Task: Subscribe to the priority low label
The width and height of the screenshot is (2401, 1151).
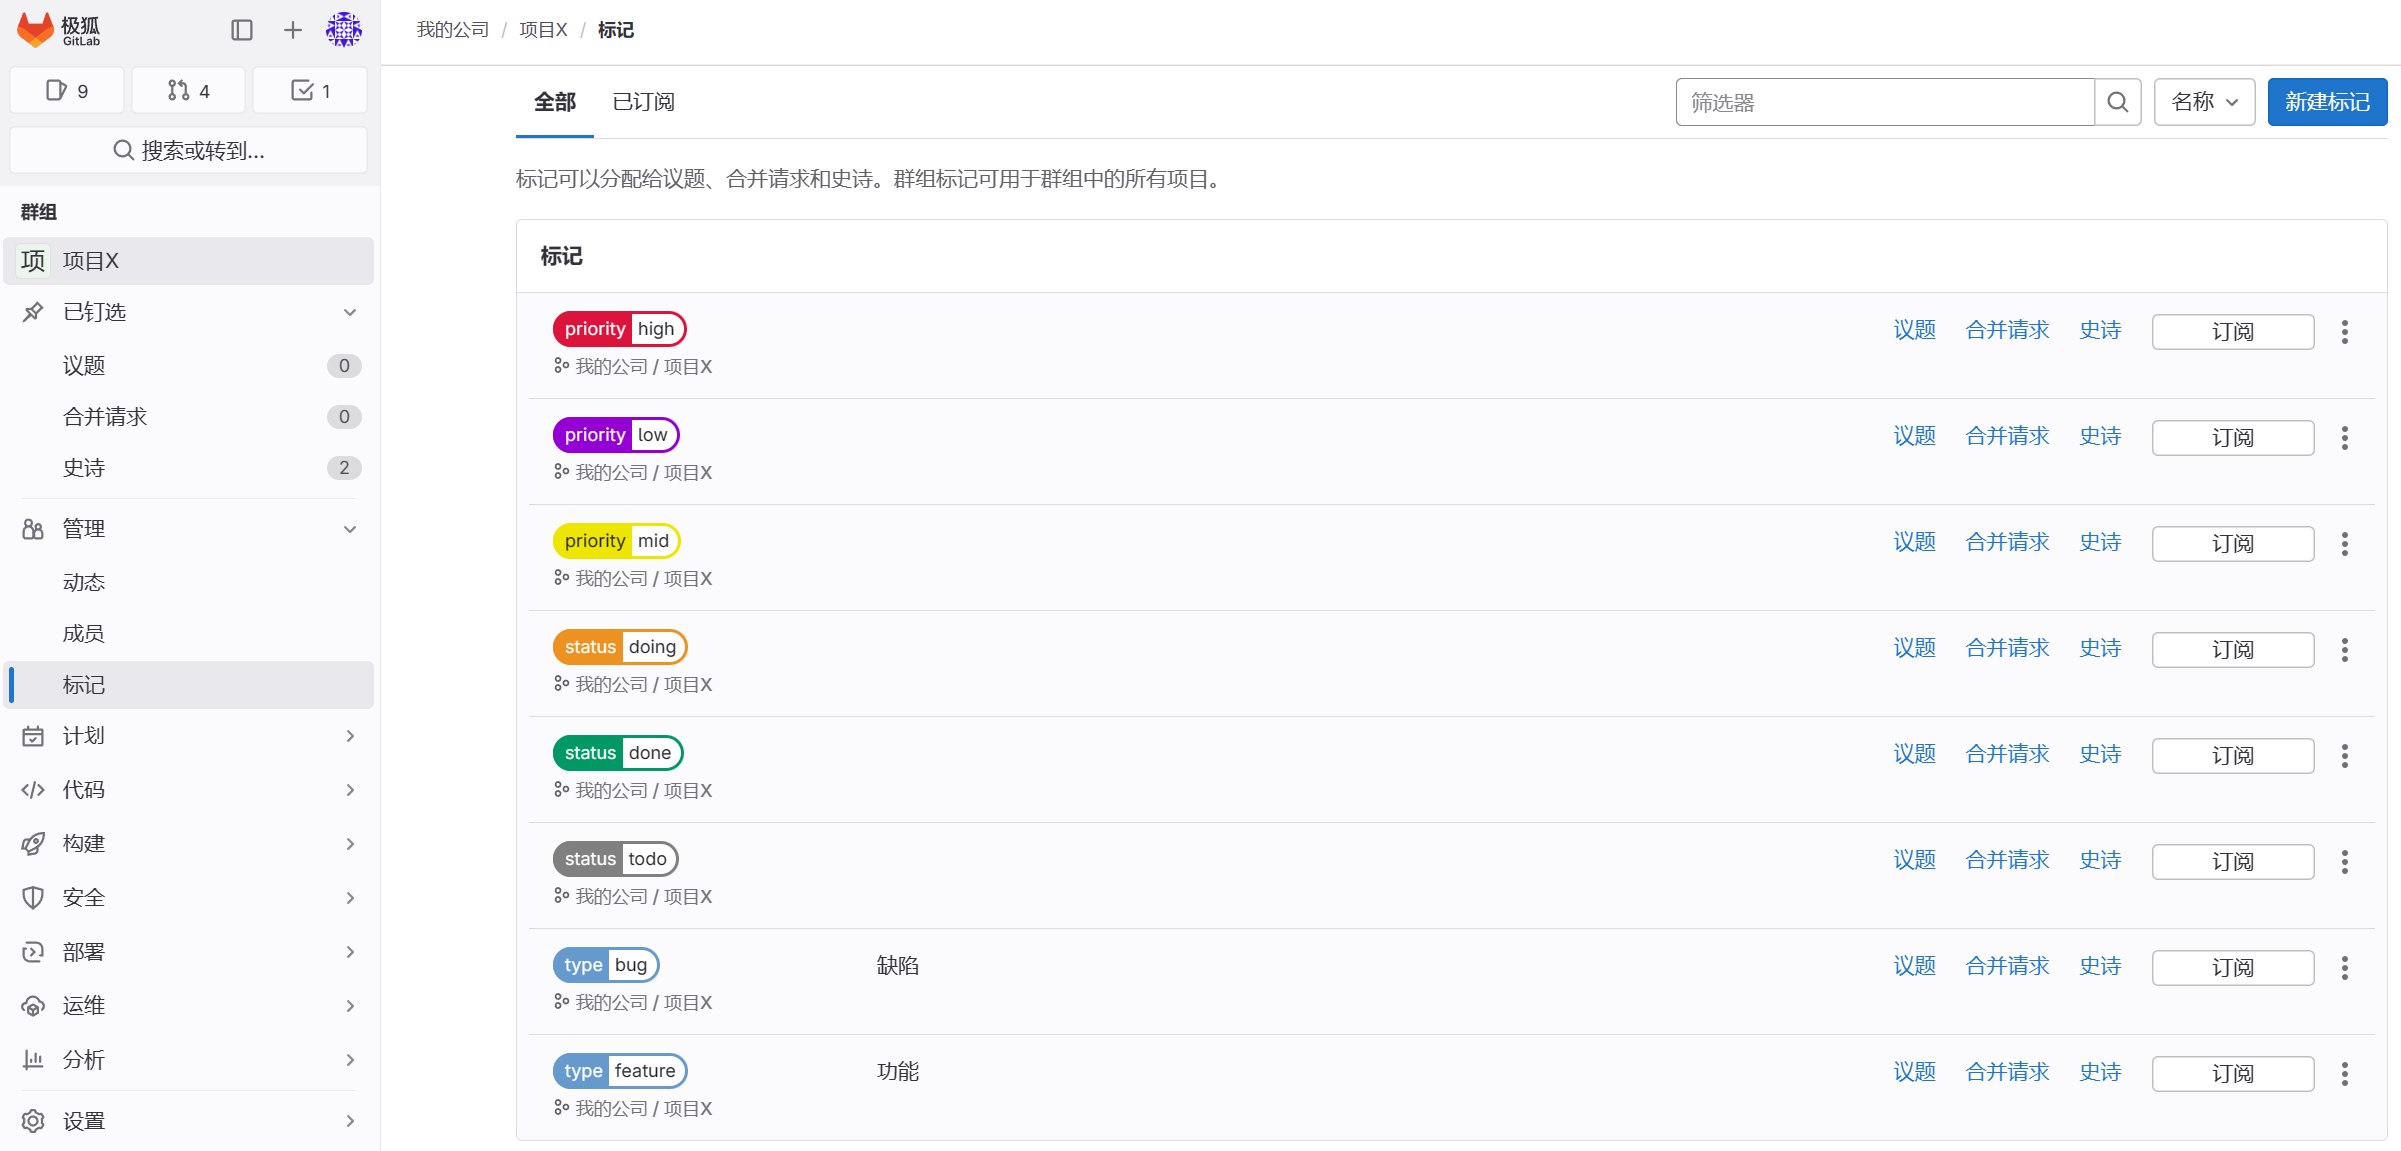Action: tap(2232, 437)
